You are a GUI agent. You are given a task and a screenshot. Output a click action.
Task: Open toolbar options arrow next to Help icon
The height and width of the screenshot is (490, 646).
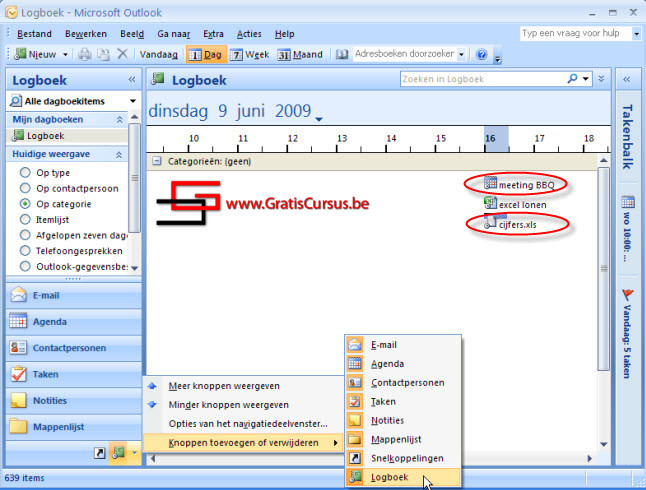(x=498, y=58)
